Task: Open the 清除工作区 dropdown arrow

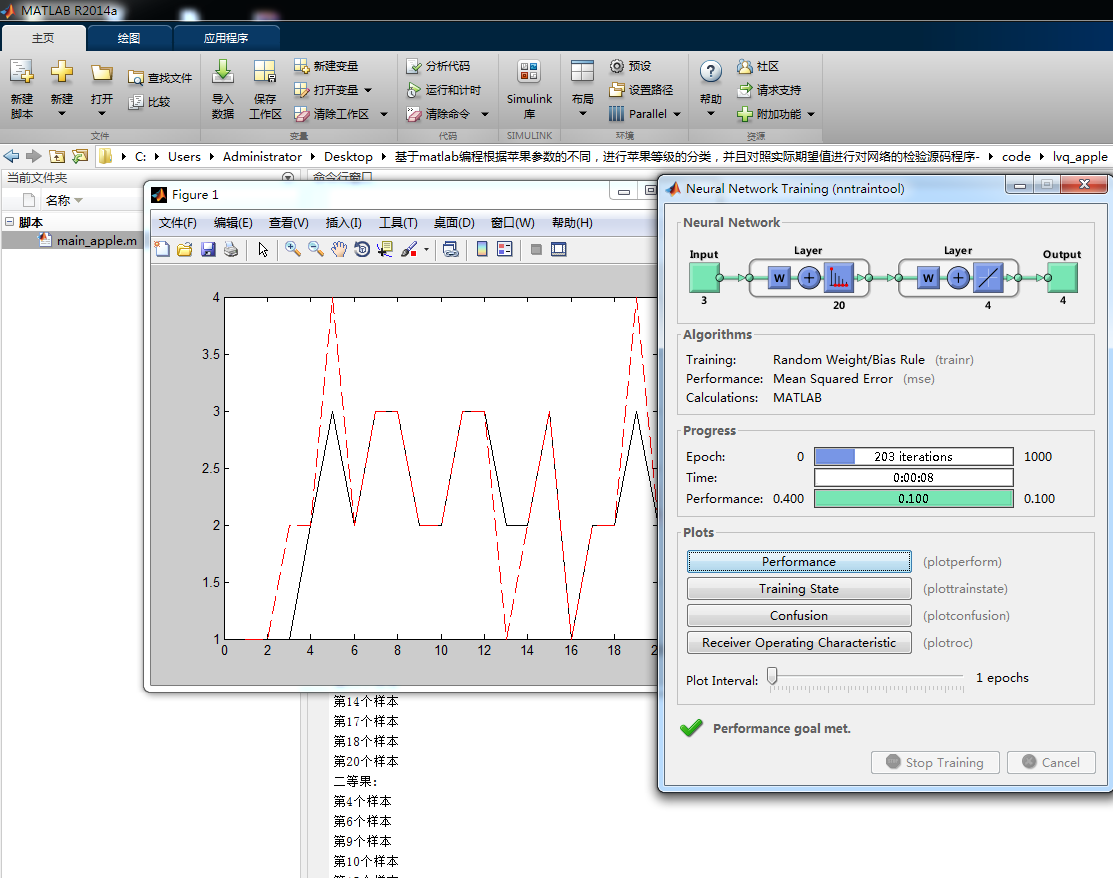Action: point(384,114)
